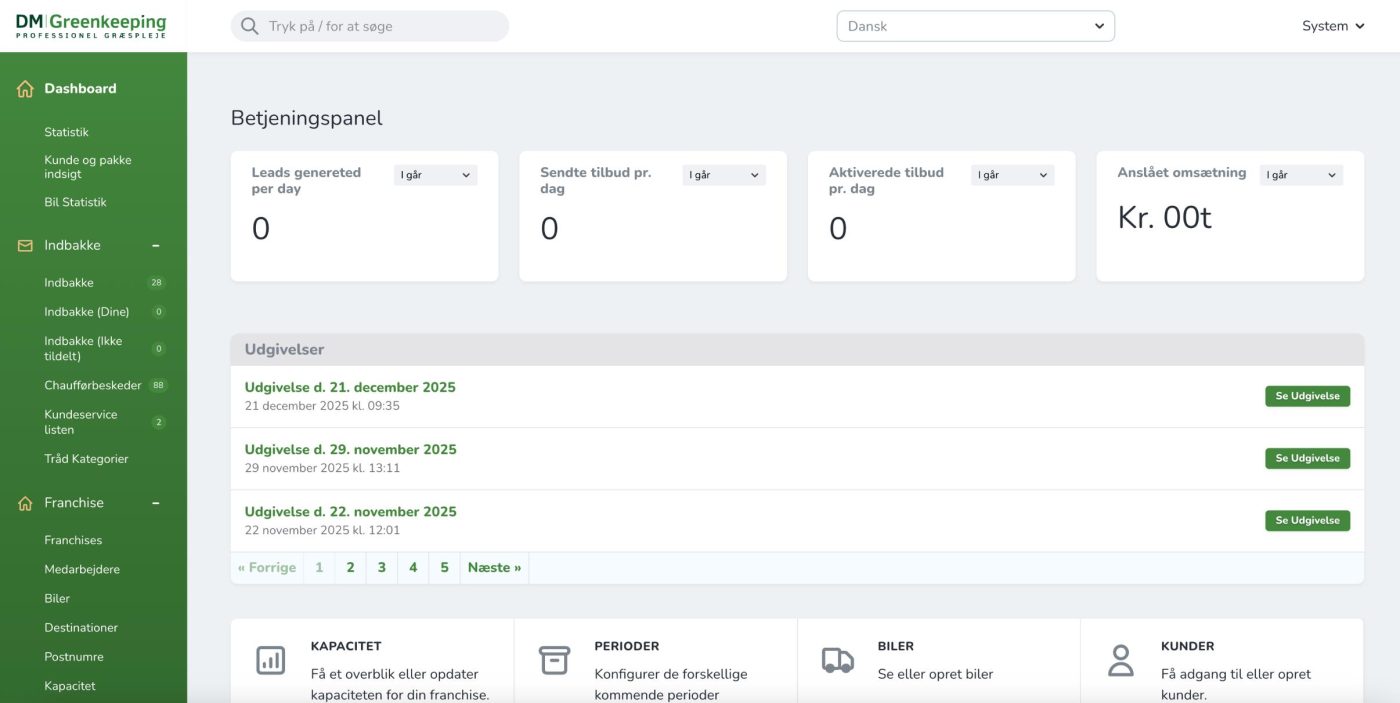Click the Perioder archive box icon
The height and width of the screenshot is (703, 1400).
click(554, 660)
